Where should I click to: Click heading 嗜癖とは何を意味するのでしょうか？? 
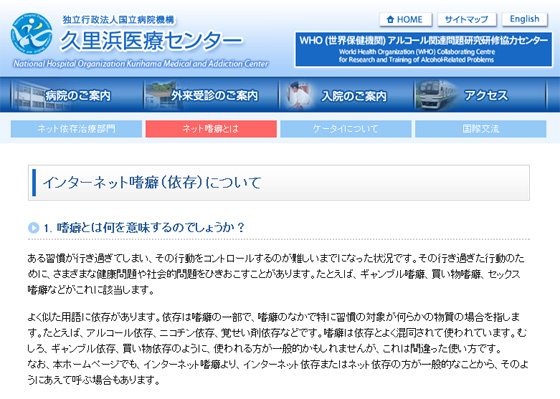150,228
